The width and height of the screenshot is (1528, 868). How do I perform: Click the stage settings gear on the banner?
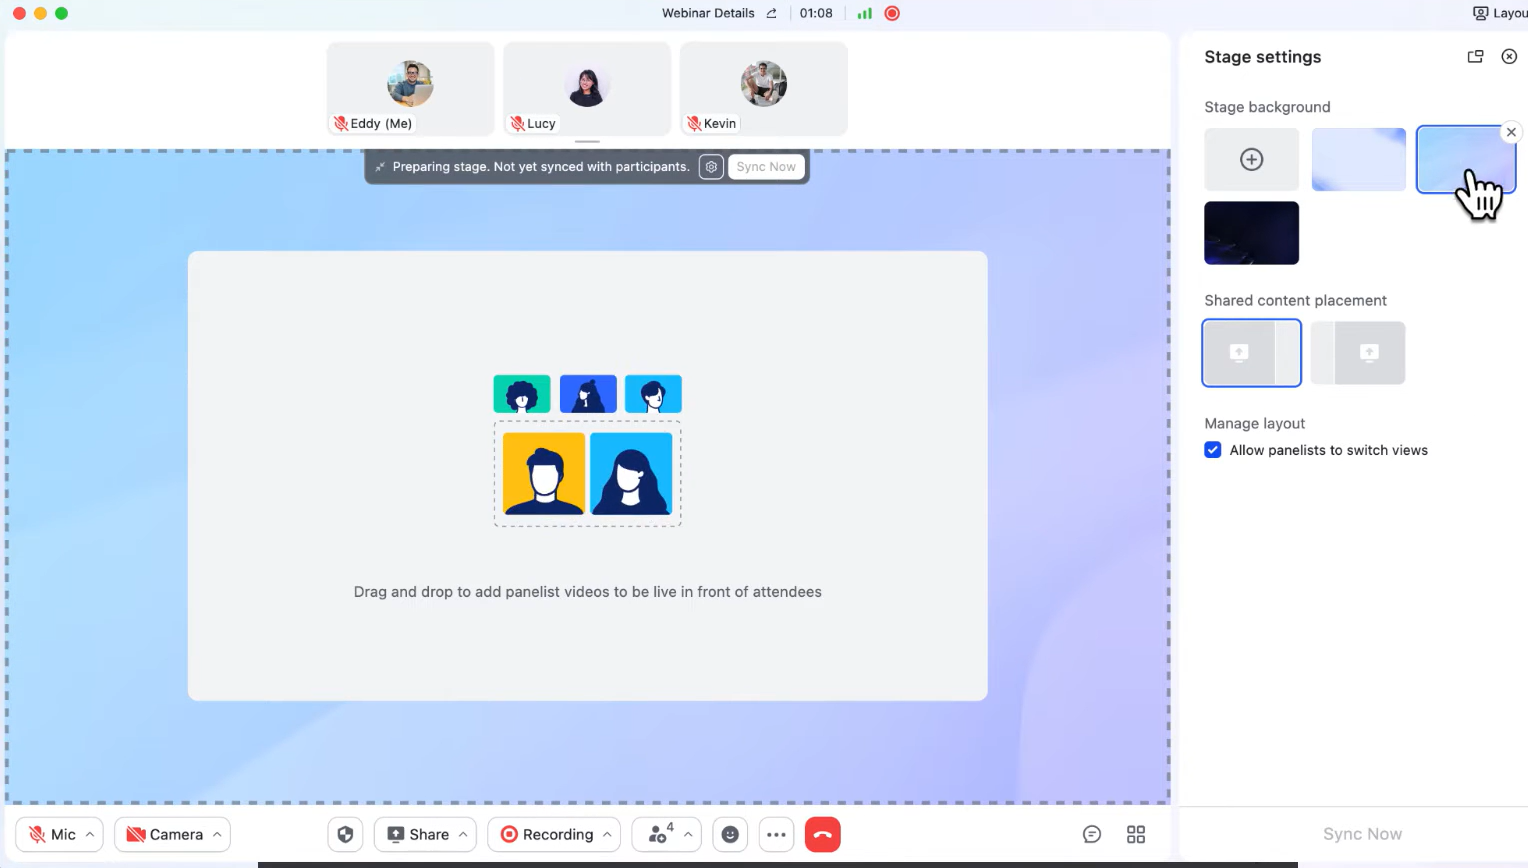711,167
